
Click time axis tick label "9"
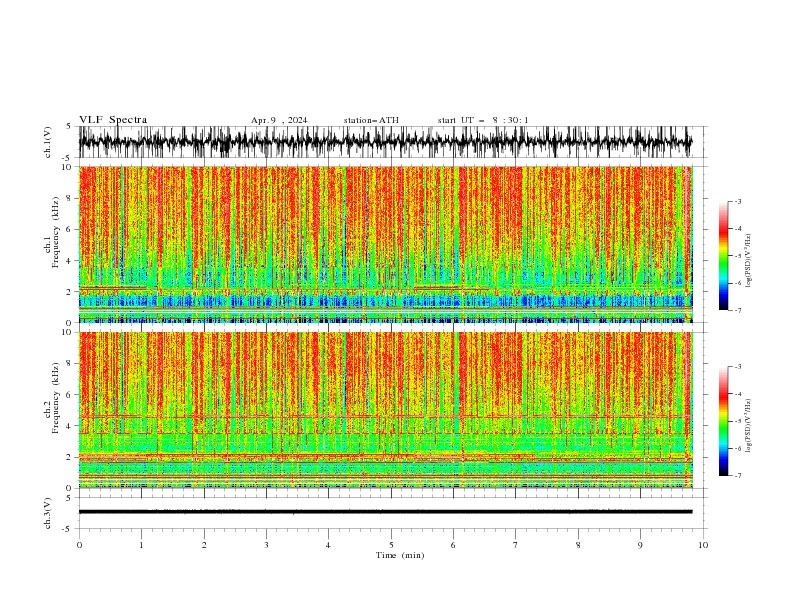pyautogui.click(x=640, y=545)
